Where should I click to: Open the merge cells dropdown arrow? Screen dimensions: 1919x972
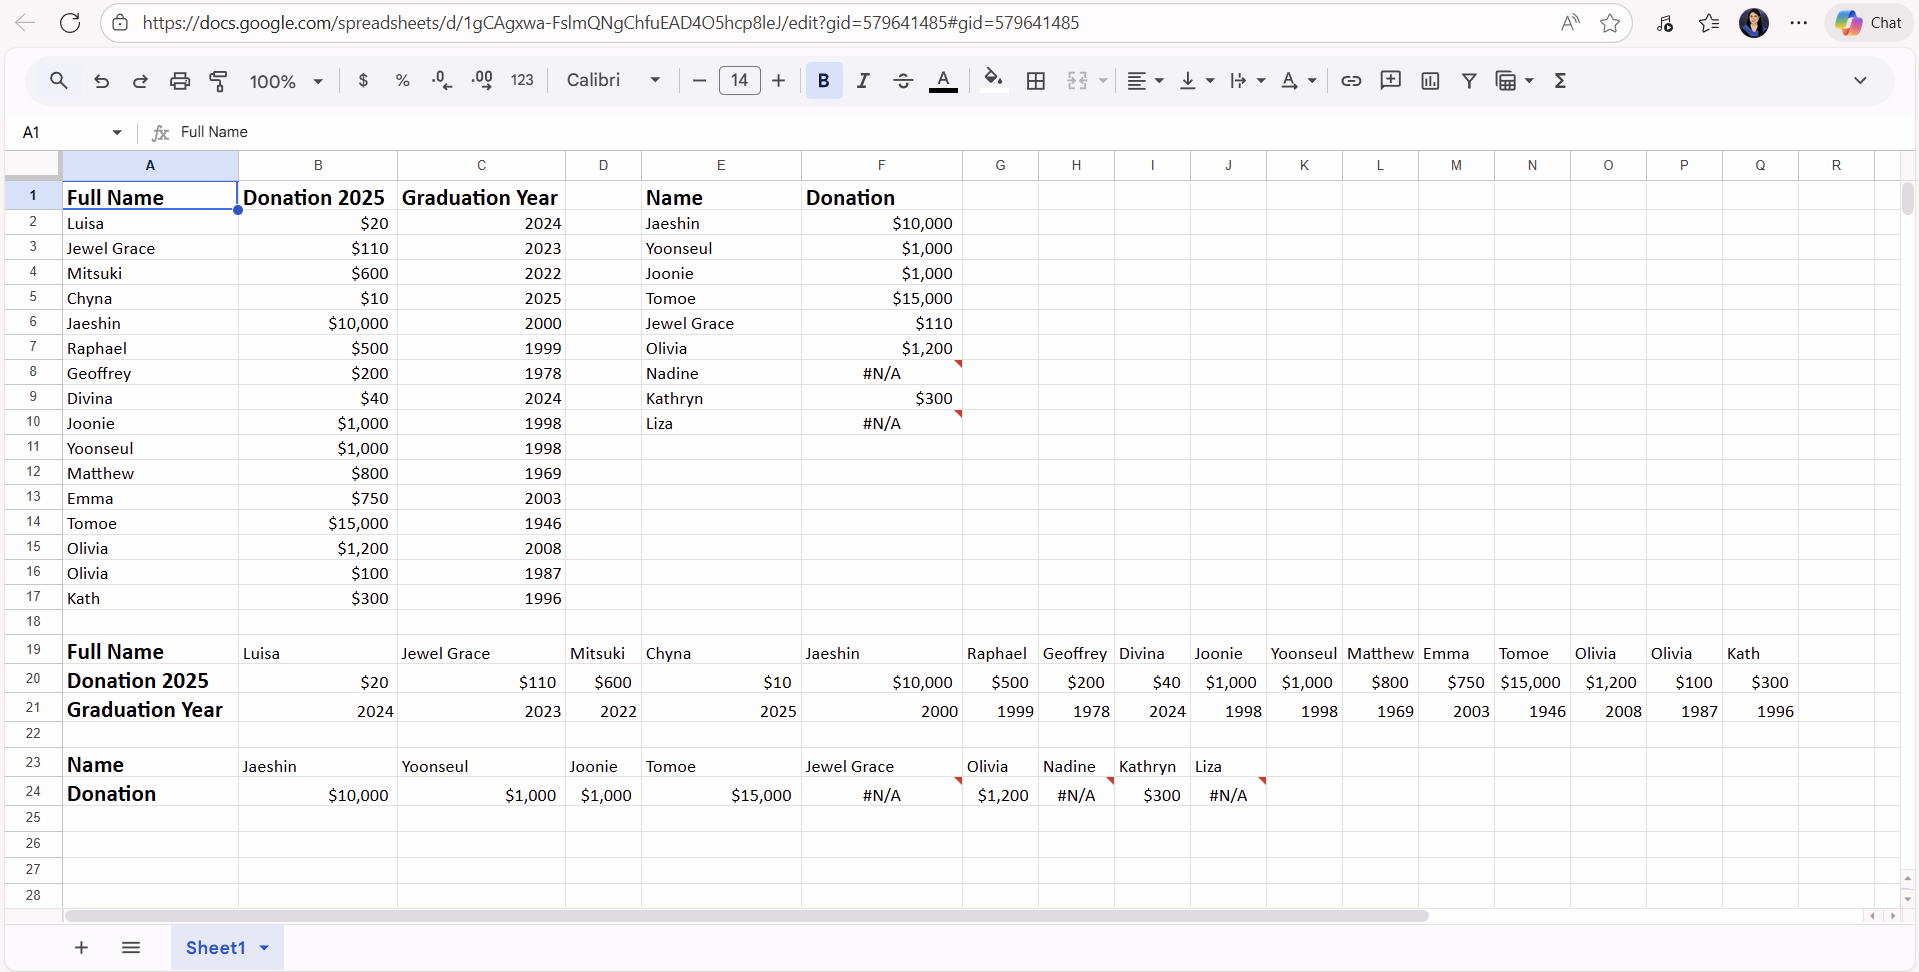pyautogui.click(x=1101, y=81)
